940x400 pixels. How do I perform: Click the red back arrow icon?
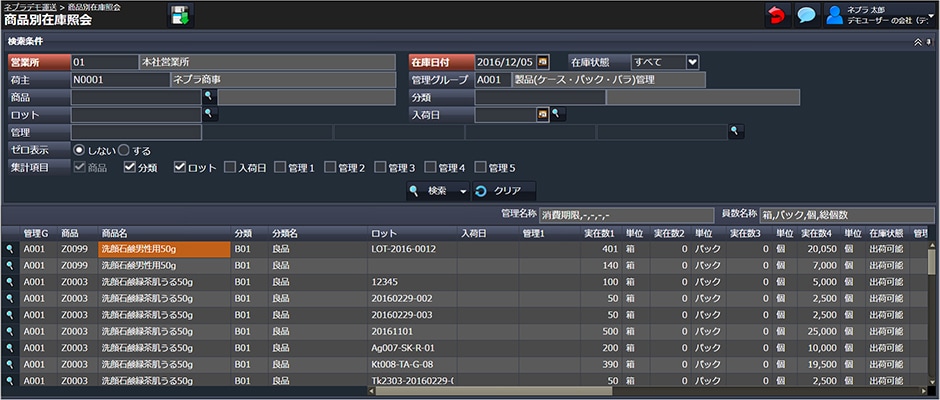(x=776, y=15)
